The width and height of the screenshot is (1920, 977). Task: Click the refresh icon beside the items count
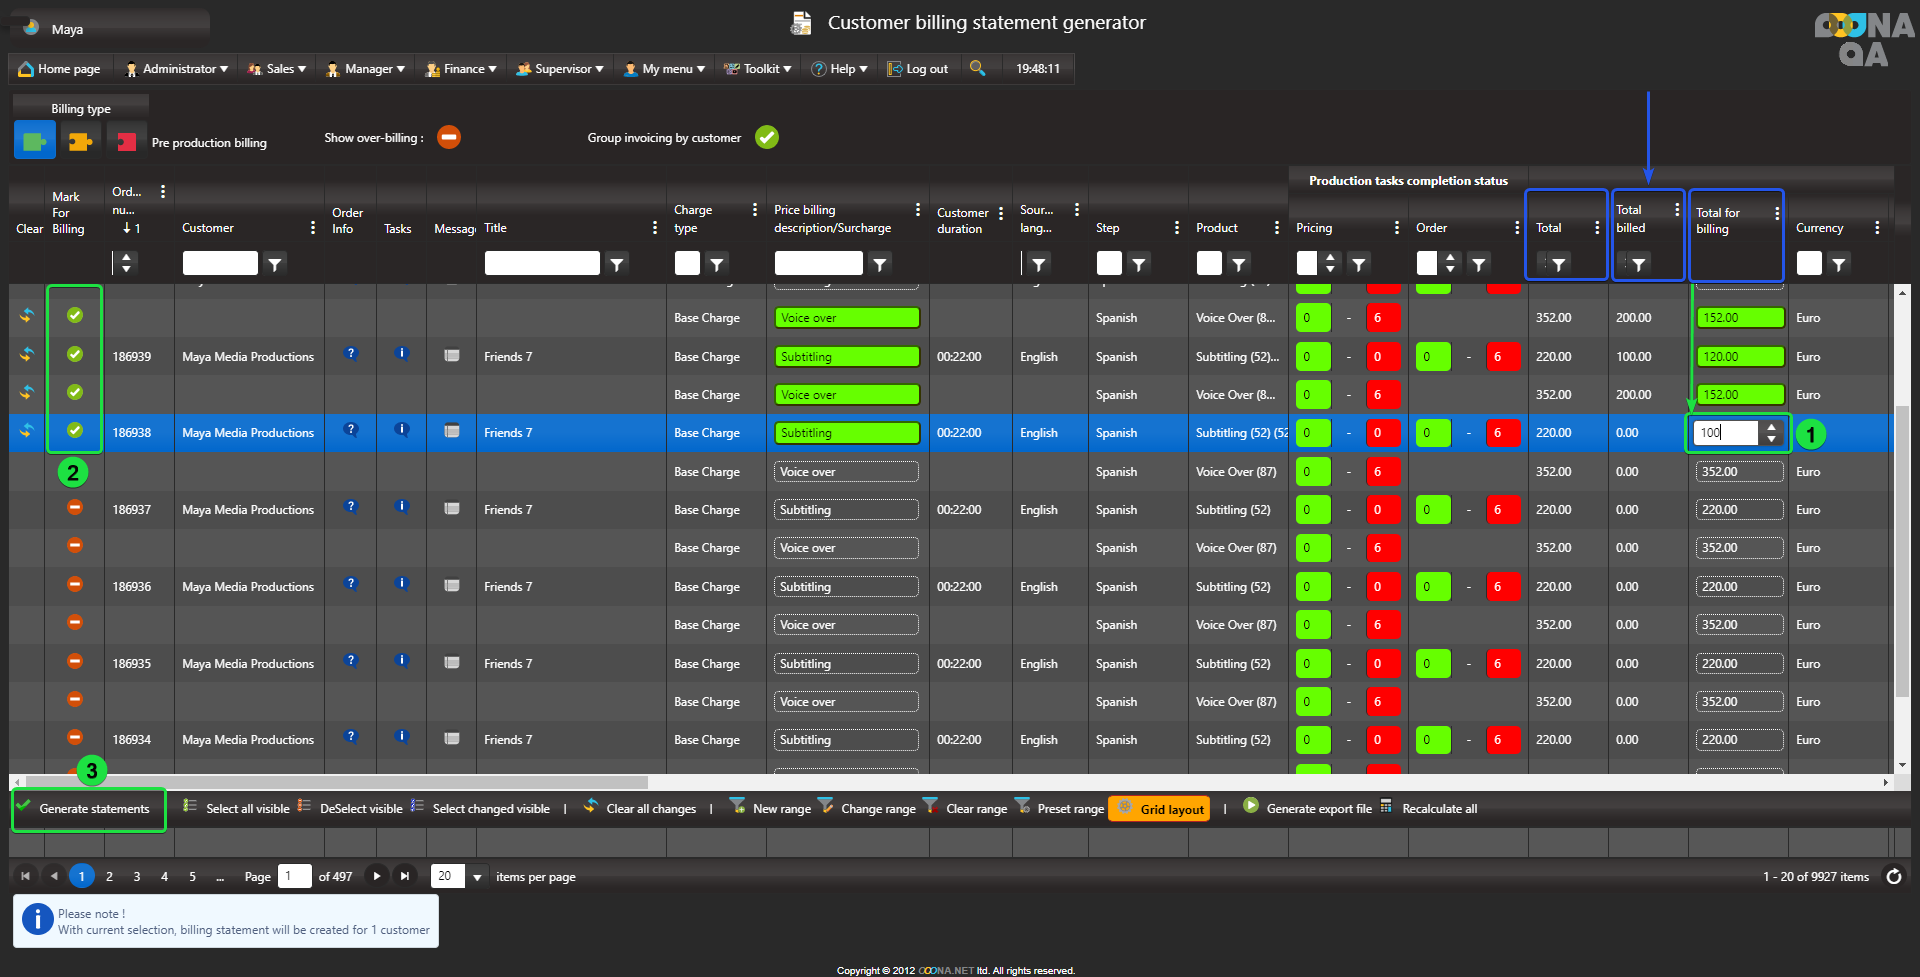[x=1893, y=876]
